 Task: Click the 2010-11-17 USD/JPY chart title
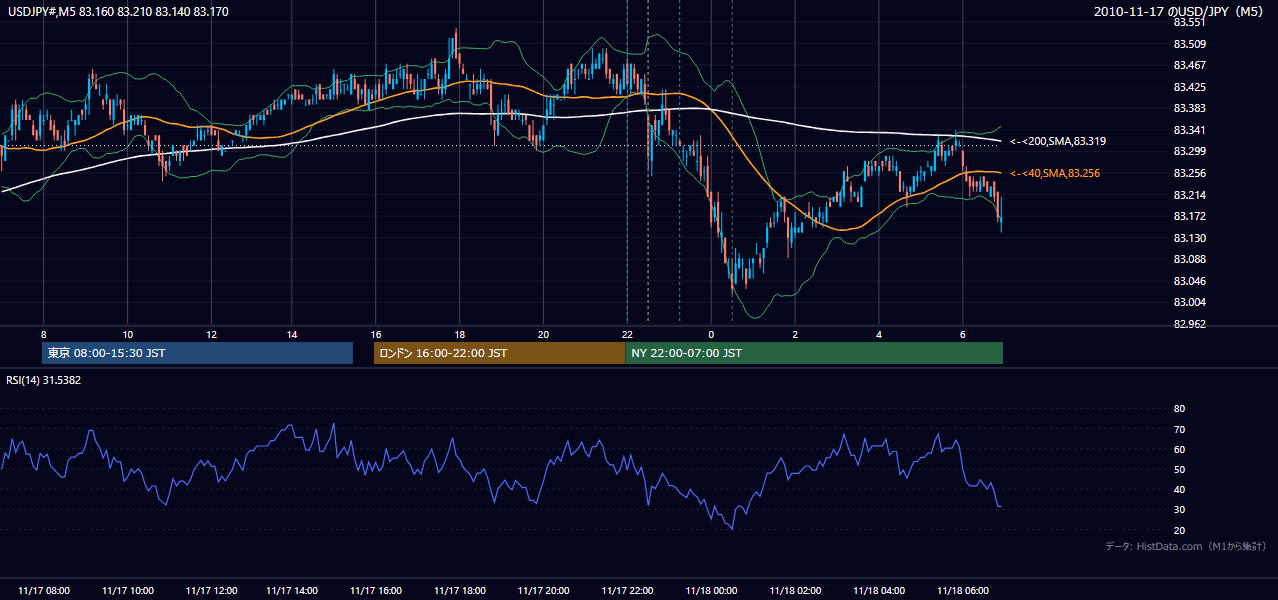coord(1180,11)
